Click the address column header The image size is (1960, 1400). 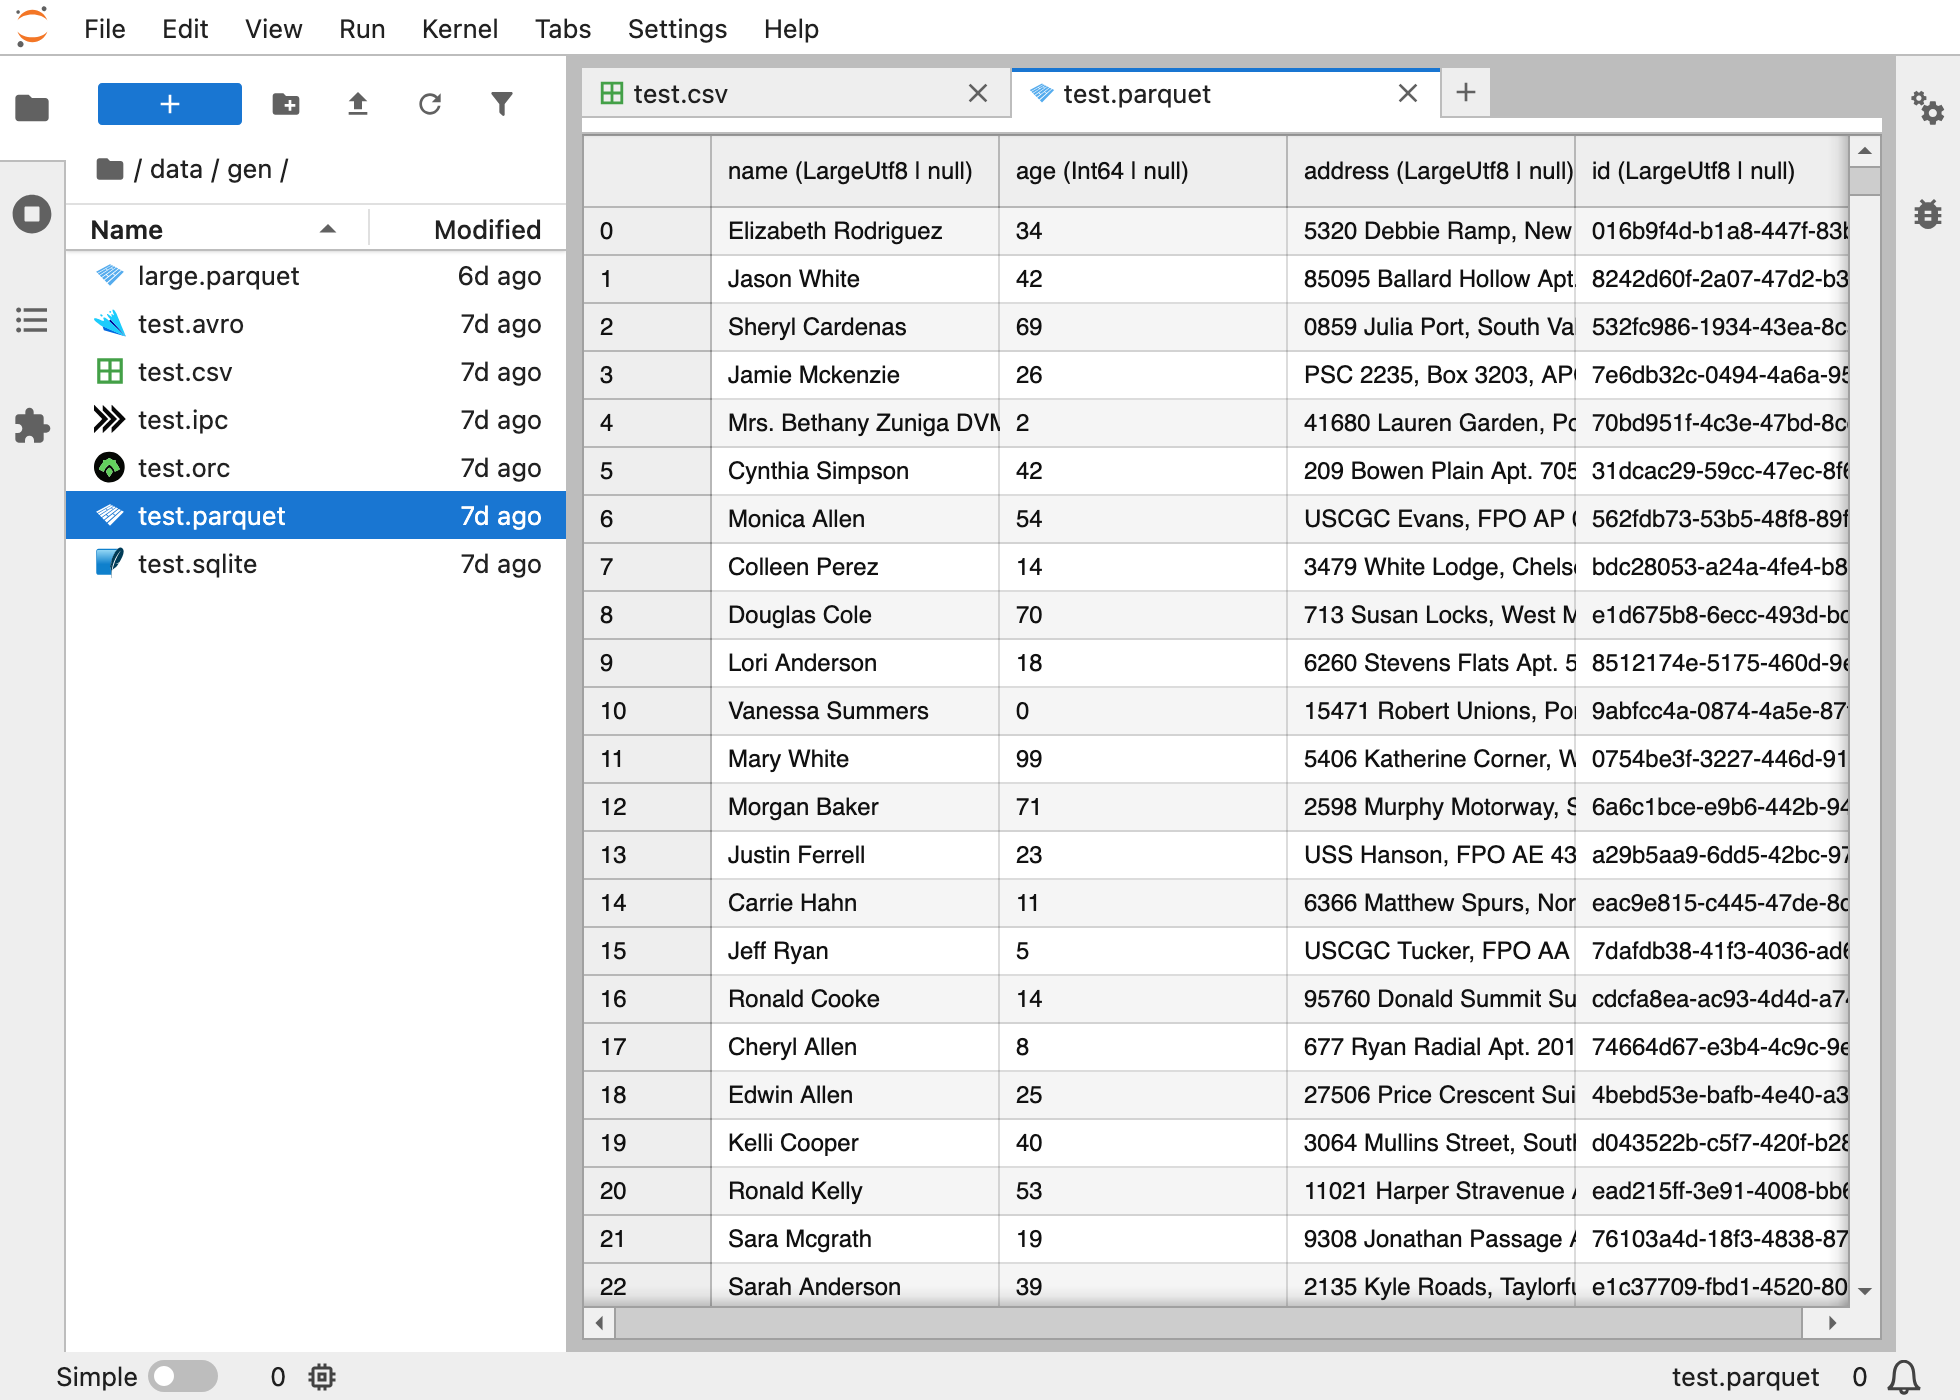point(1431,171)
